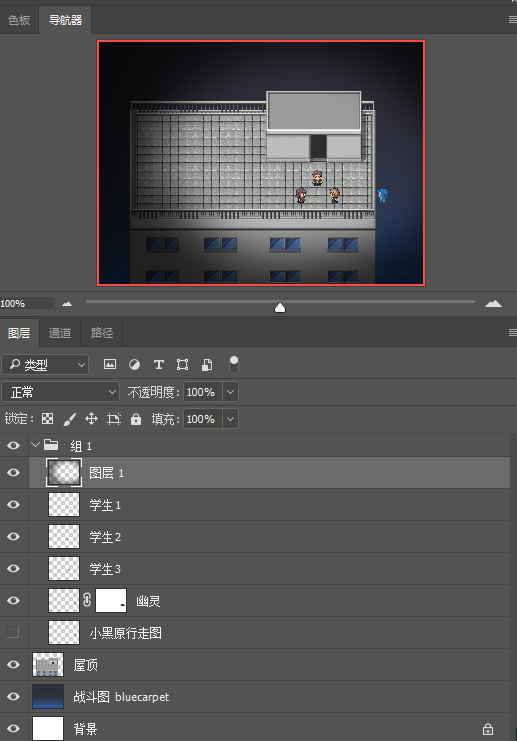This screenshot has width=517, height=741.
Task: Click the zoom out small mountains icon
Action: [67, 304]
